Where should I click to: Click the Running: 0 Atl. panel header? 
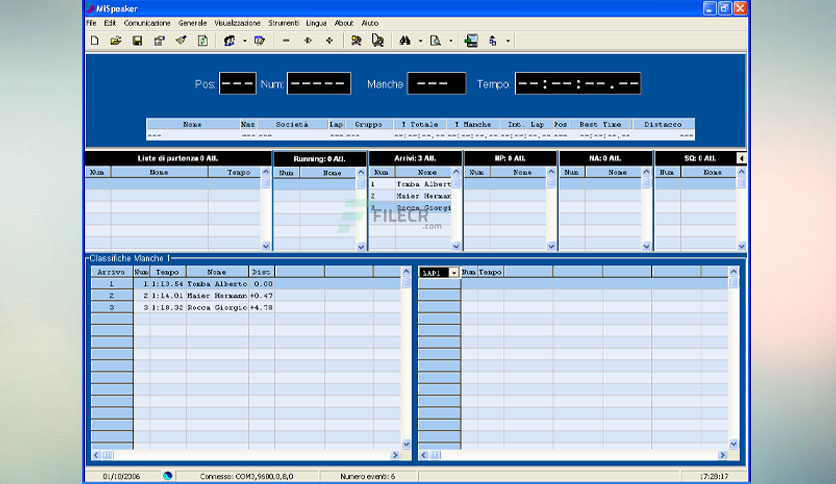[x=319, y=158]
